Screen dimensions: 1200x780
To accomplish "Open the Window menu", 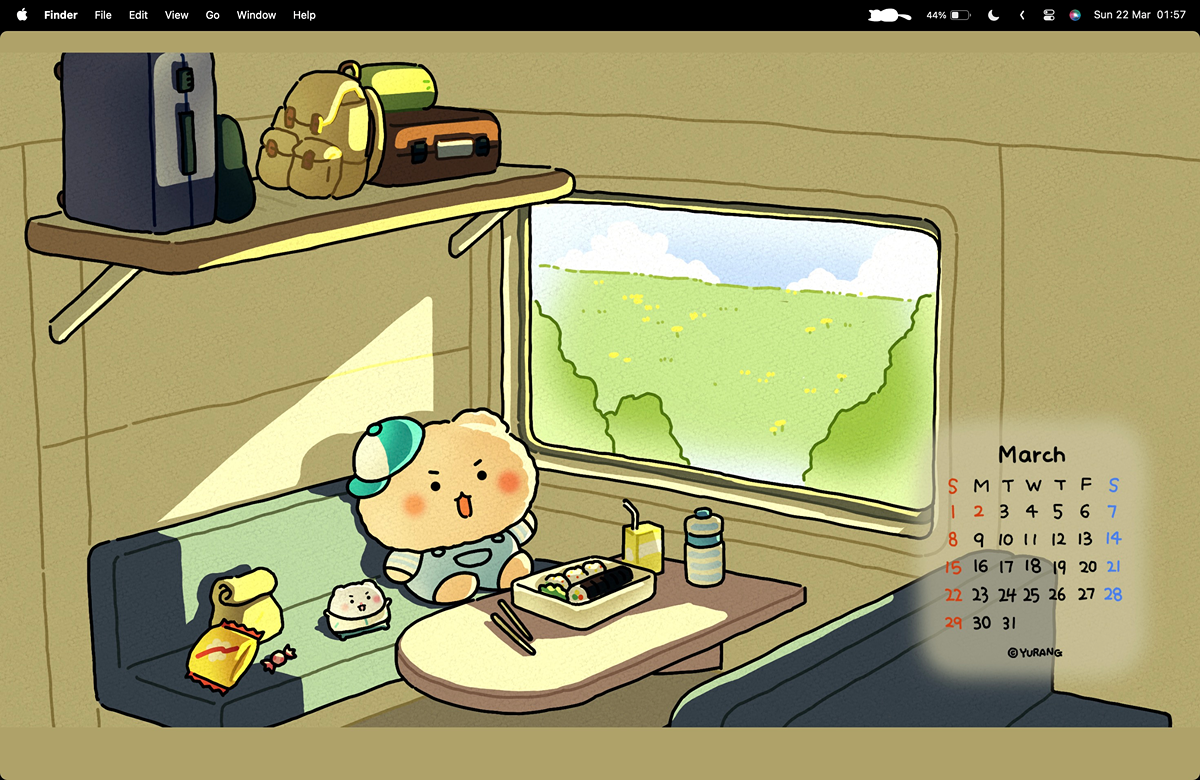I will pyautogui.click(x=256, y=15).
